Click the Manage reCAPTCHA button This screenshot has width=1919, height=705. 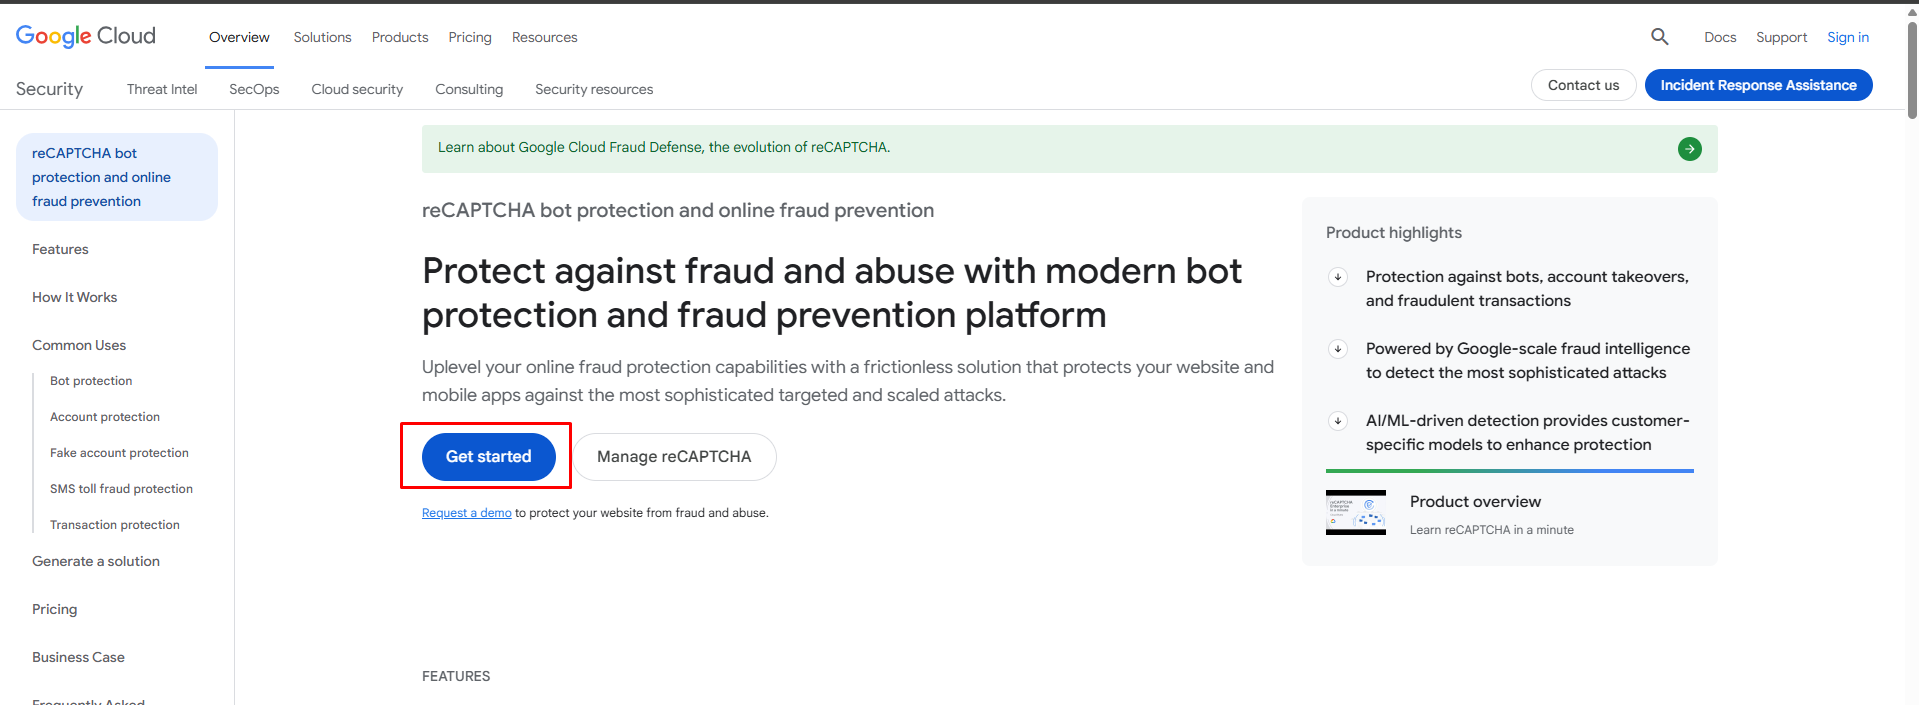tap(674, 457)
